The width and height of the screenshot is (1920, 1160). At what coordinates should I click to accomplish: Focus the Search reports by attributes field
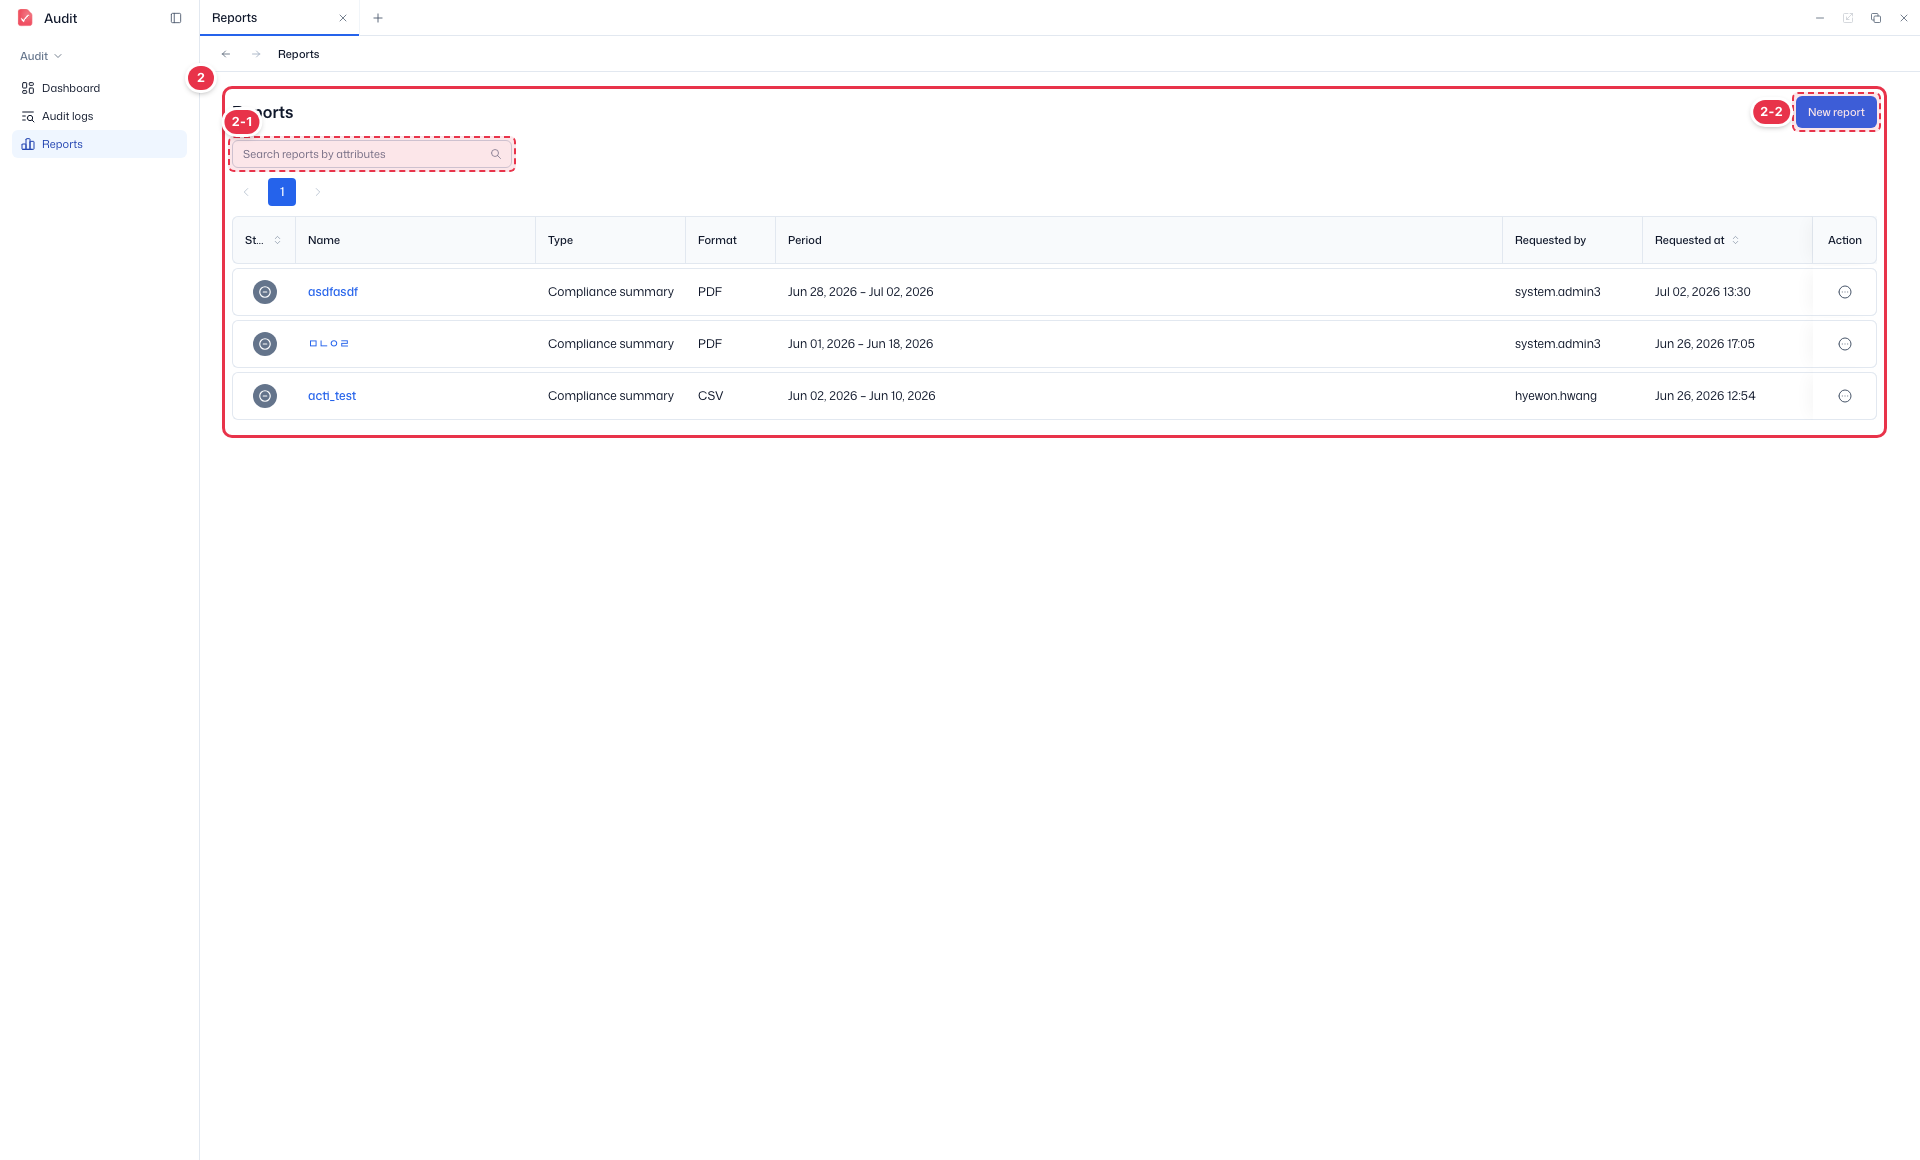(x=372, y=154)
